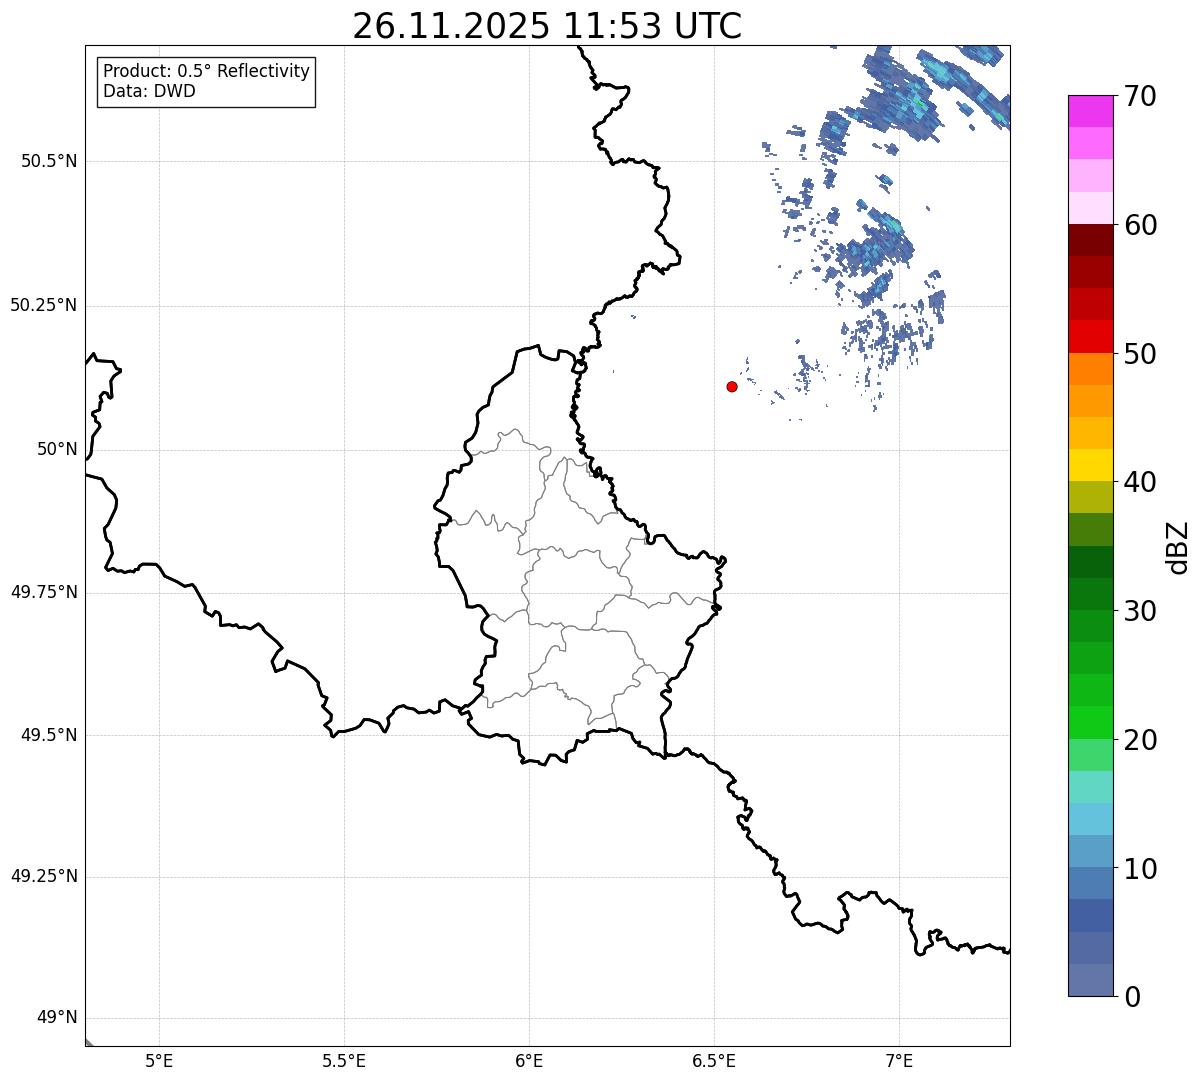This screenshot has height=1081, width=1202.
Task: Click the 50°N latitude label
Action: point(57,450)
